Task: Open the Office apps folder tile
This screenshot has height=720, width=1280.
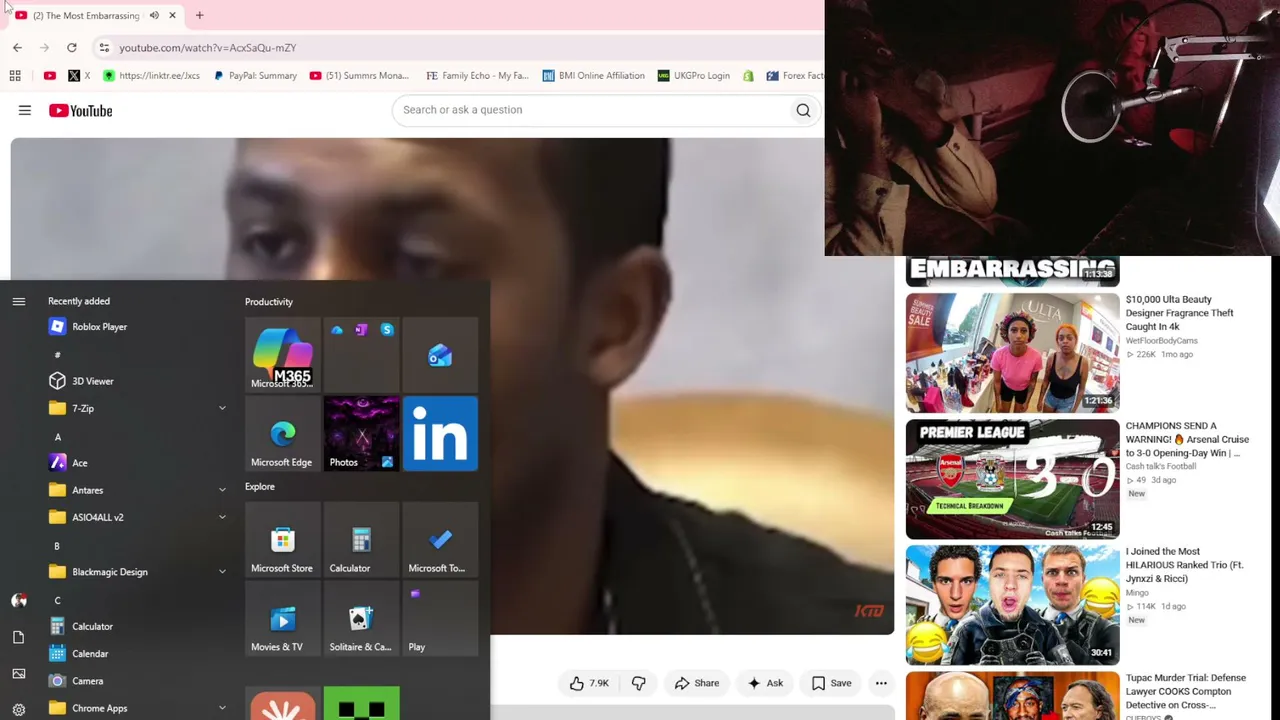Action: coord(361,355)
